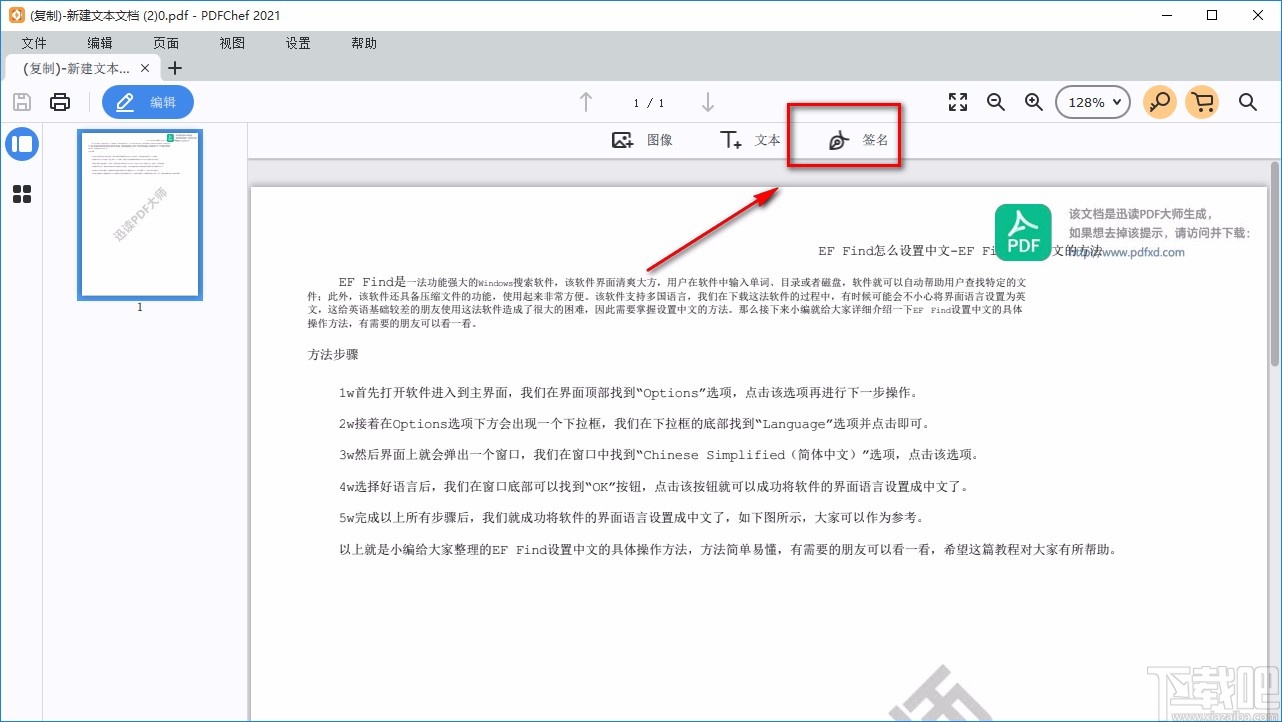Open the 128% zoom level dropdown

point(1092,101)
